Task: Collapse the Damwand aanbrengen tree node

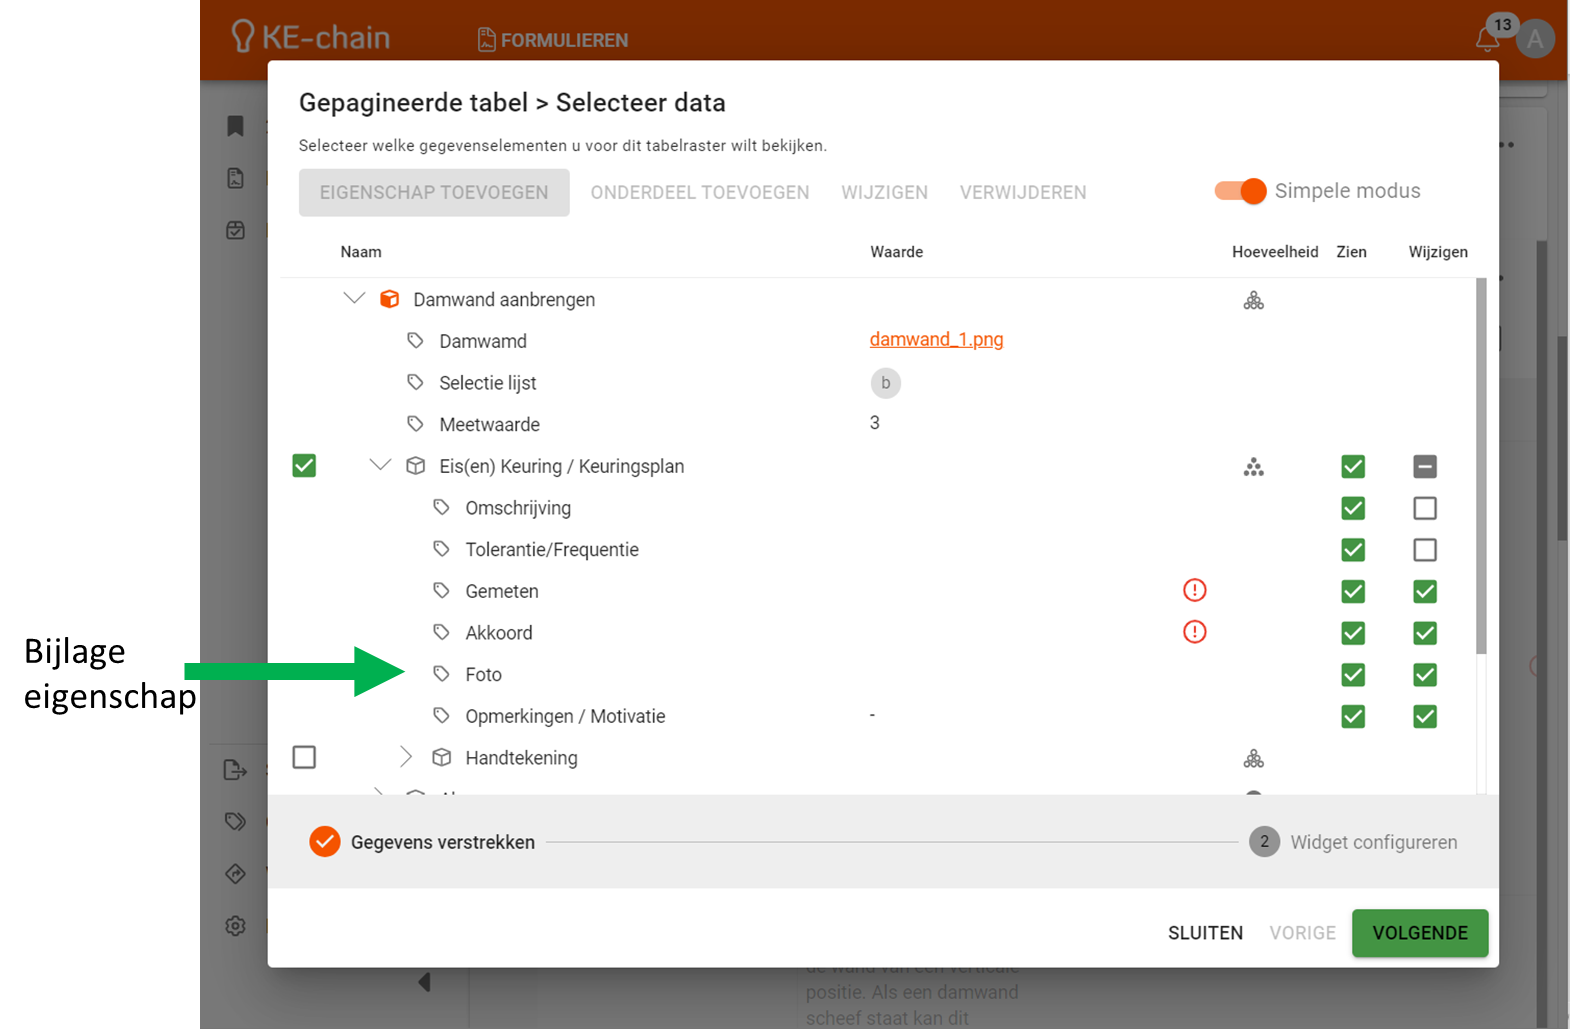Action: coord(354,299)
